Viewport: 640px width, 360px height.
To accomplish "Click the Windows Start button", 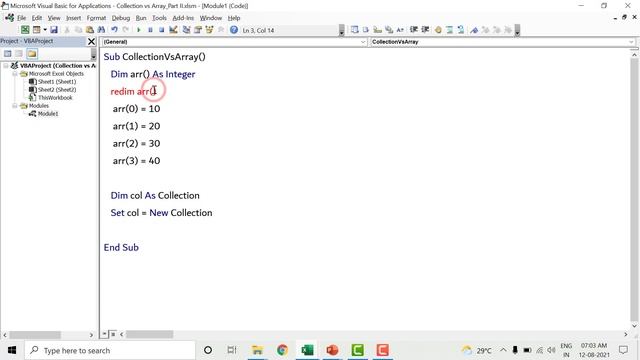I will [12, 350].
